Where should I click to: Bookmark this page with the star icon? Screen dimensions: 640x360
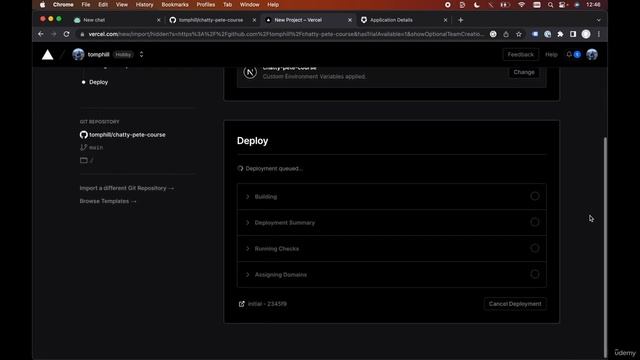click(x=519, y=34)
